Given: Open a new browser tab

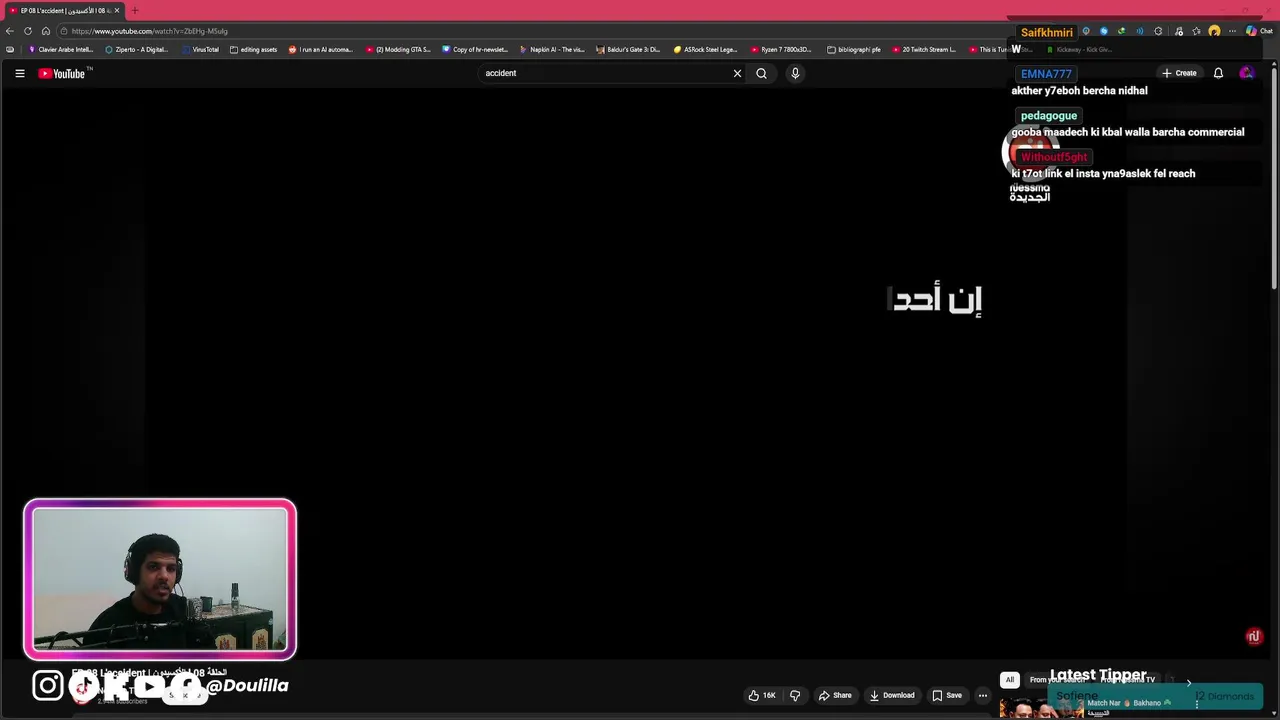Looking at the screenshot, I should (x=135, y=10).
